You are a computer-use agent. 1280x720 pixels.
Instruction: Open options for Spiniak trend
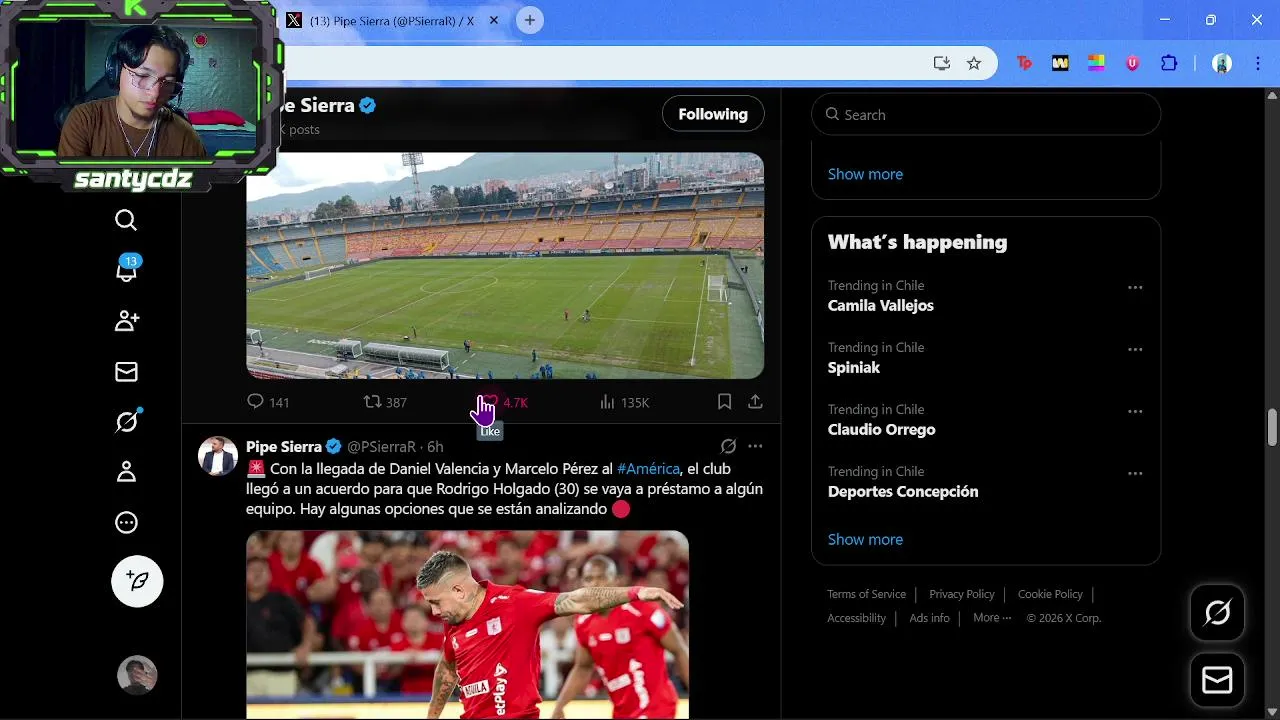[1135, 349]
